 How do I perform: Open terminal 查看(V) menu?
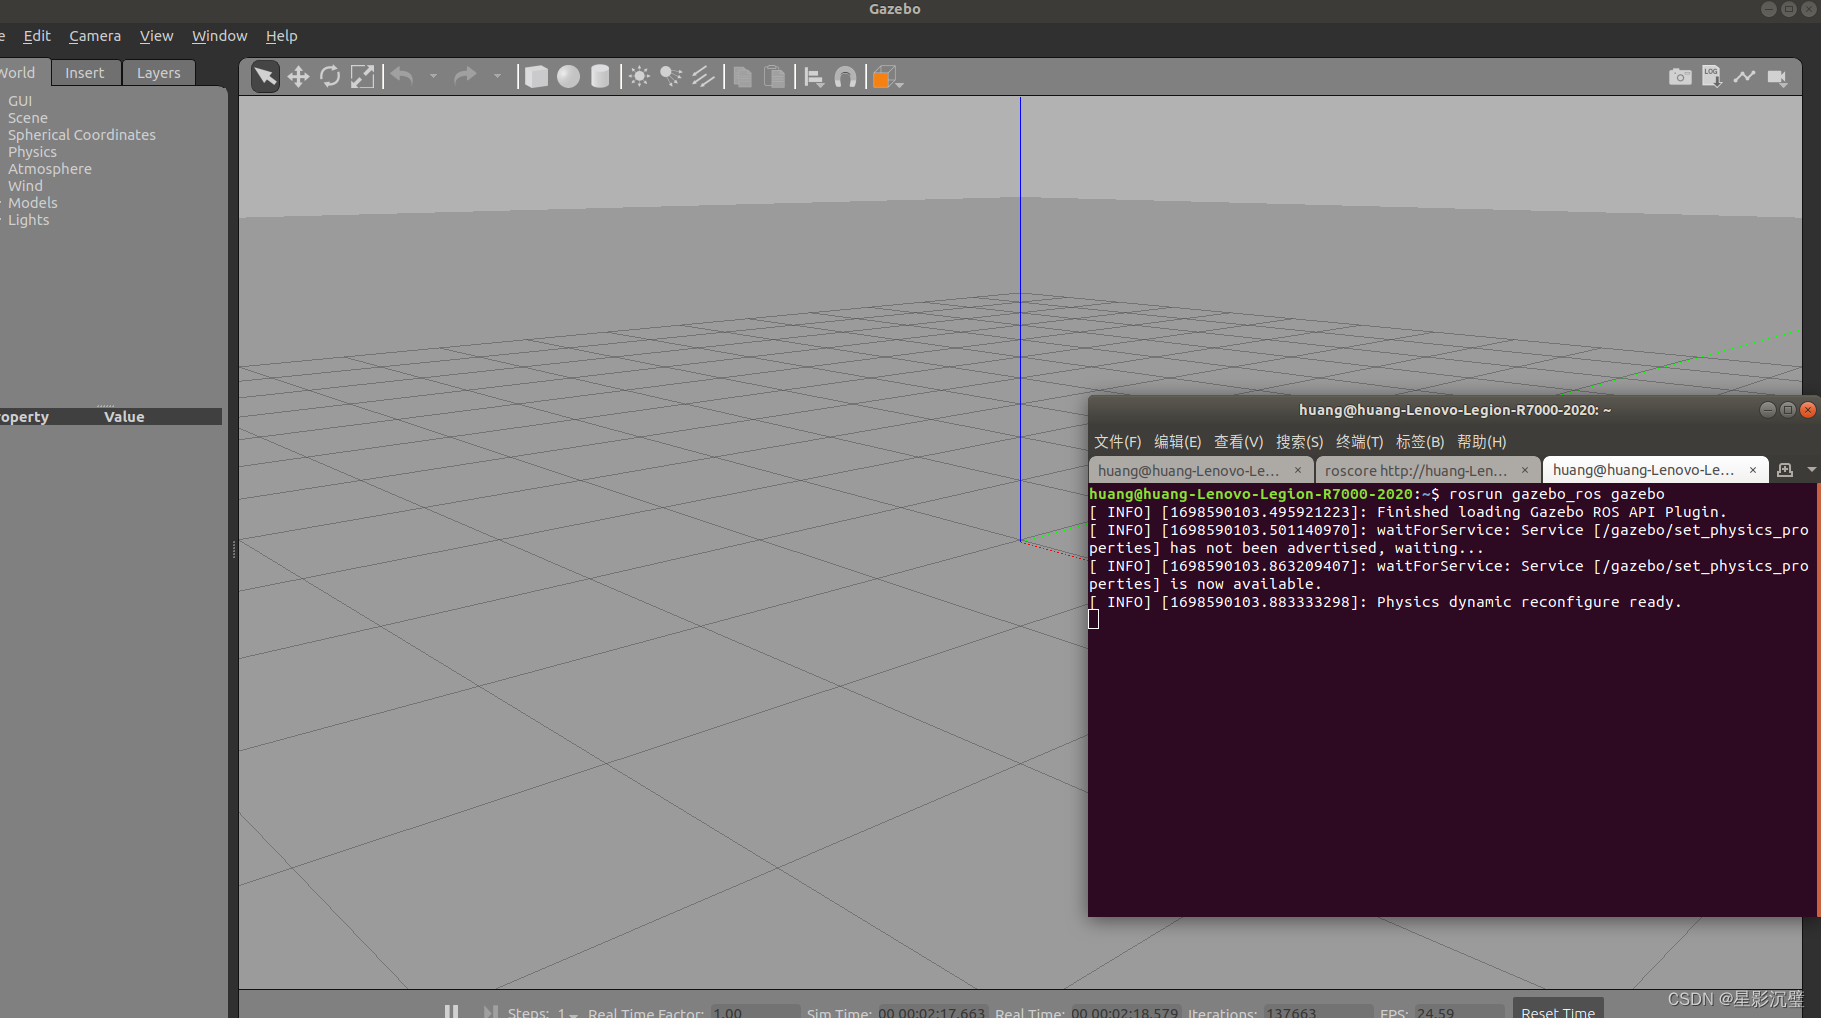tap(1238, 442)
